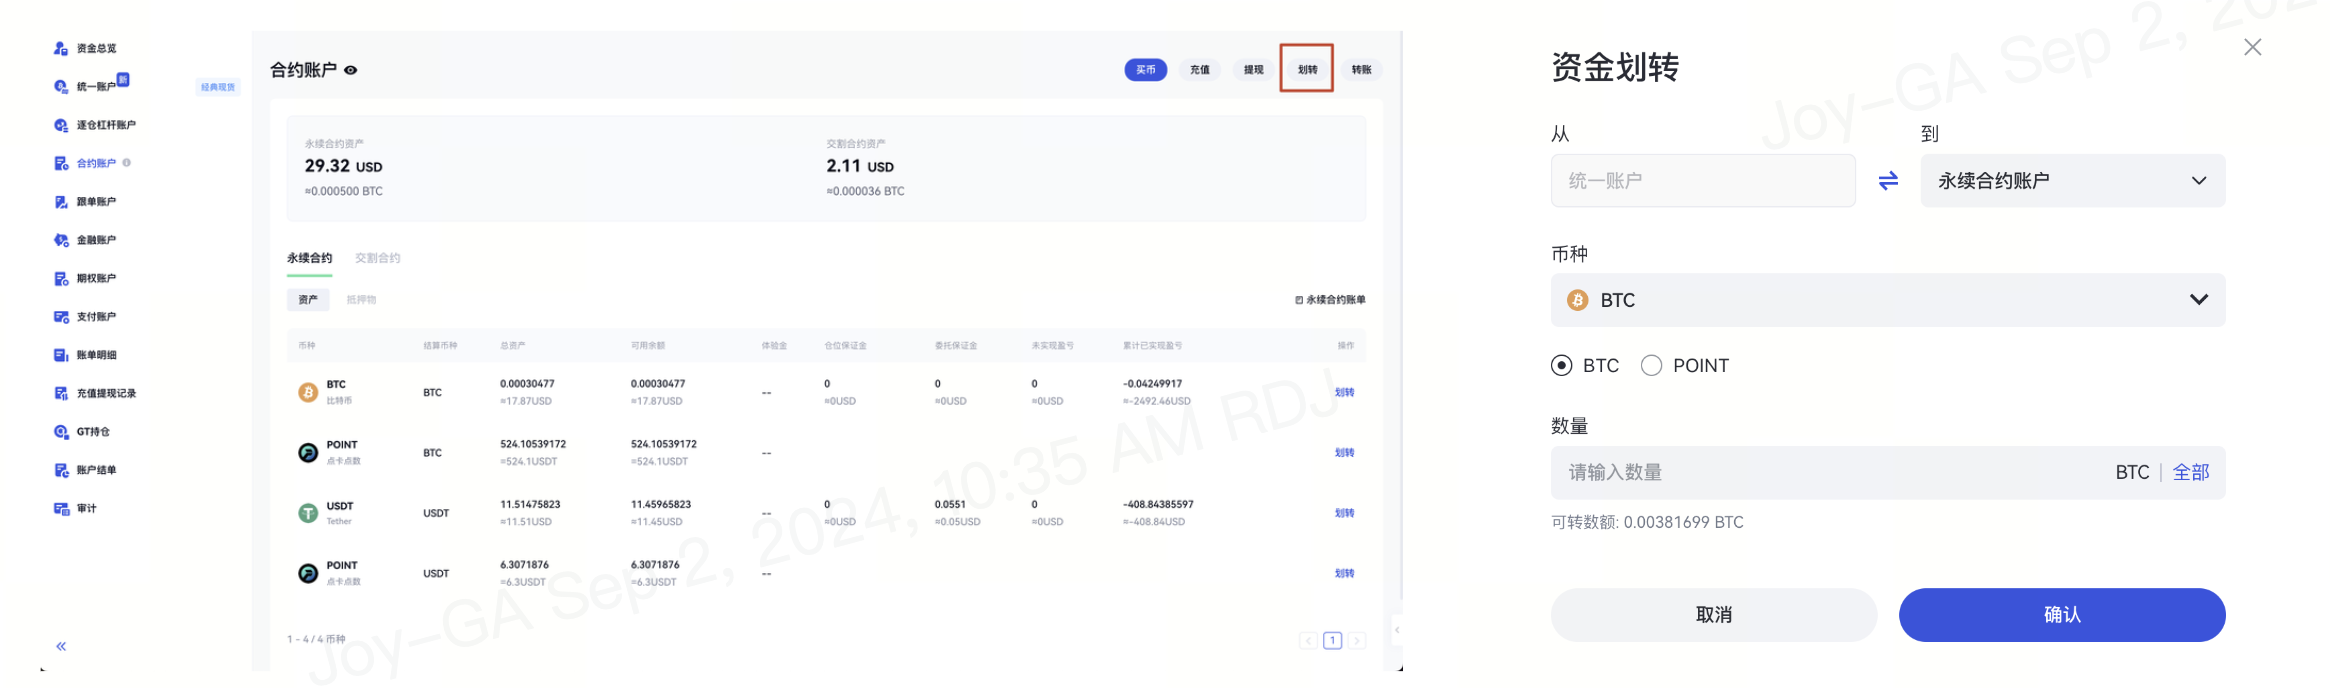The height and width of the screenshot is (688, 2330).
Task: Click the 审计 sidebar icon
Action: (61, 509)
